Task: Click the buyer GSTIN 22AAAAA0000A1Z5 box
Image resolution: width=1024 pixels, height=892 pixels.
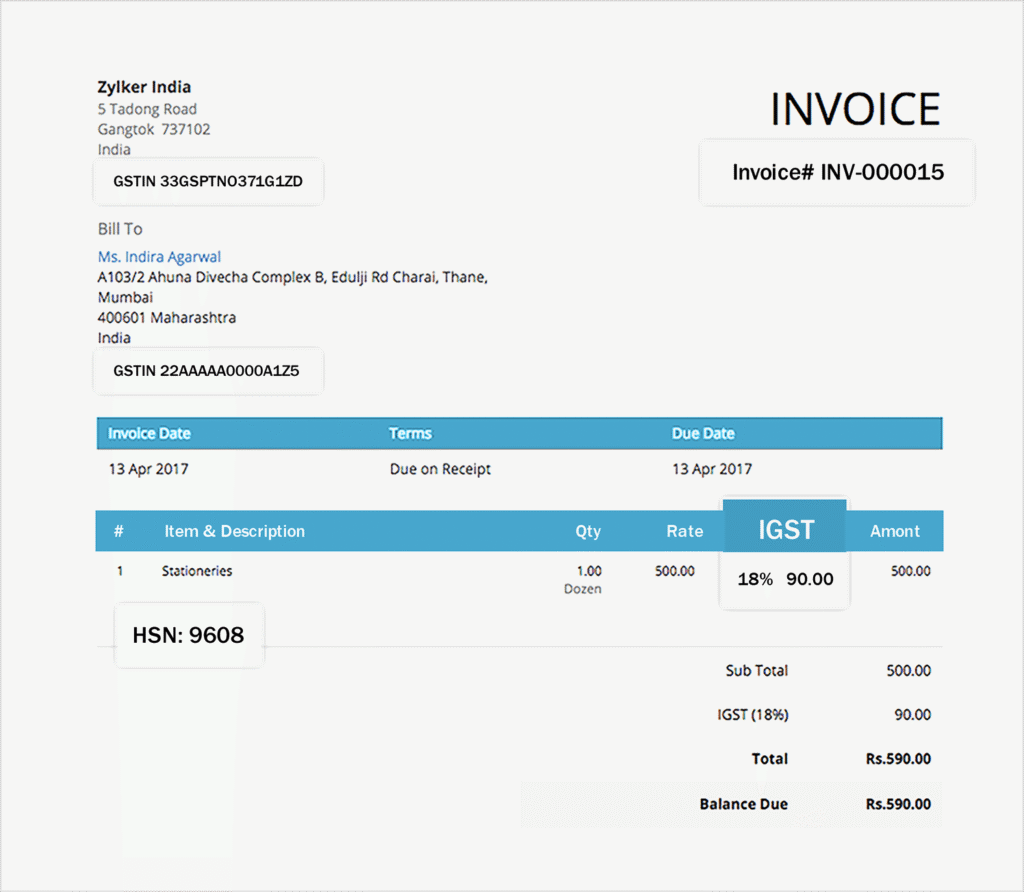Action: point(207,371)
